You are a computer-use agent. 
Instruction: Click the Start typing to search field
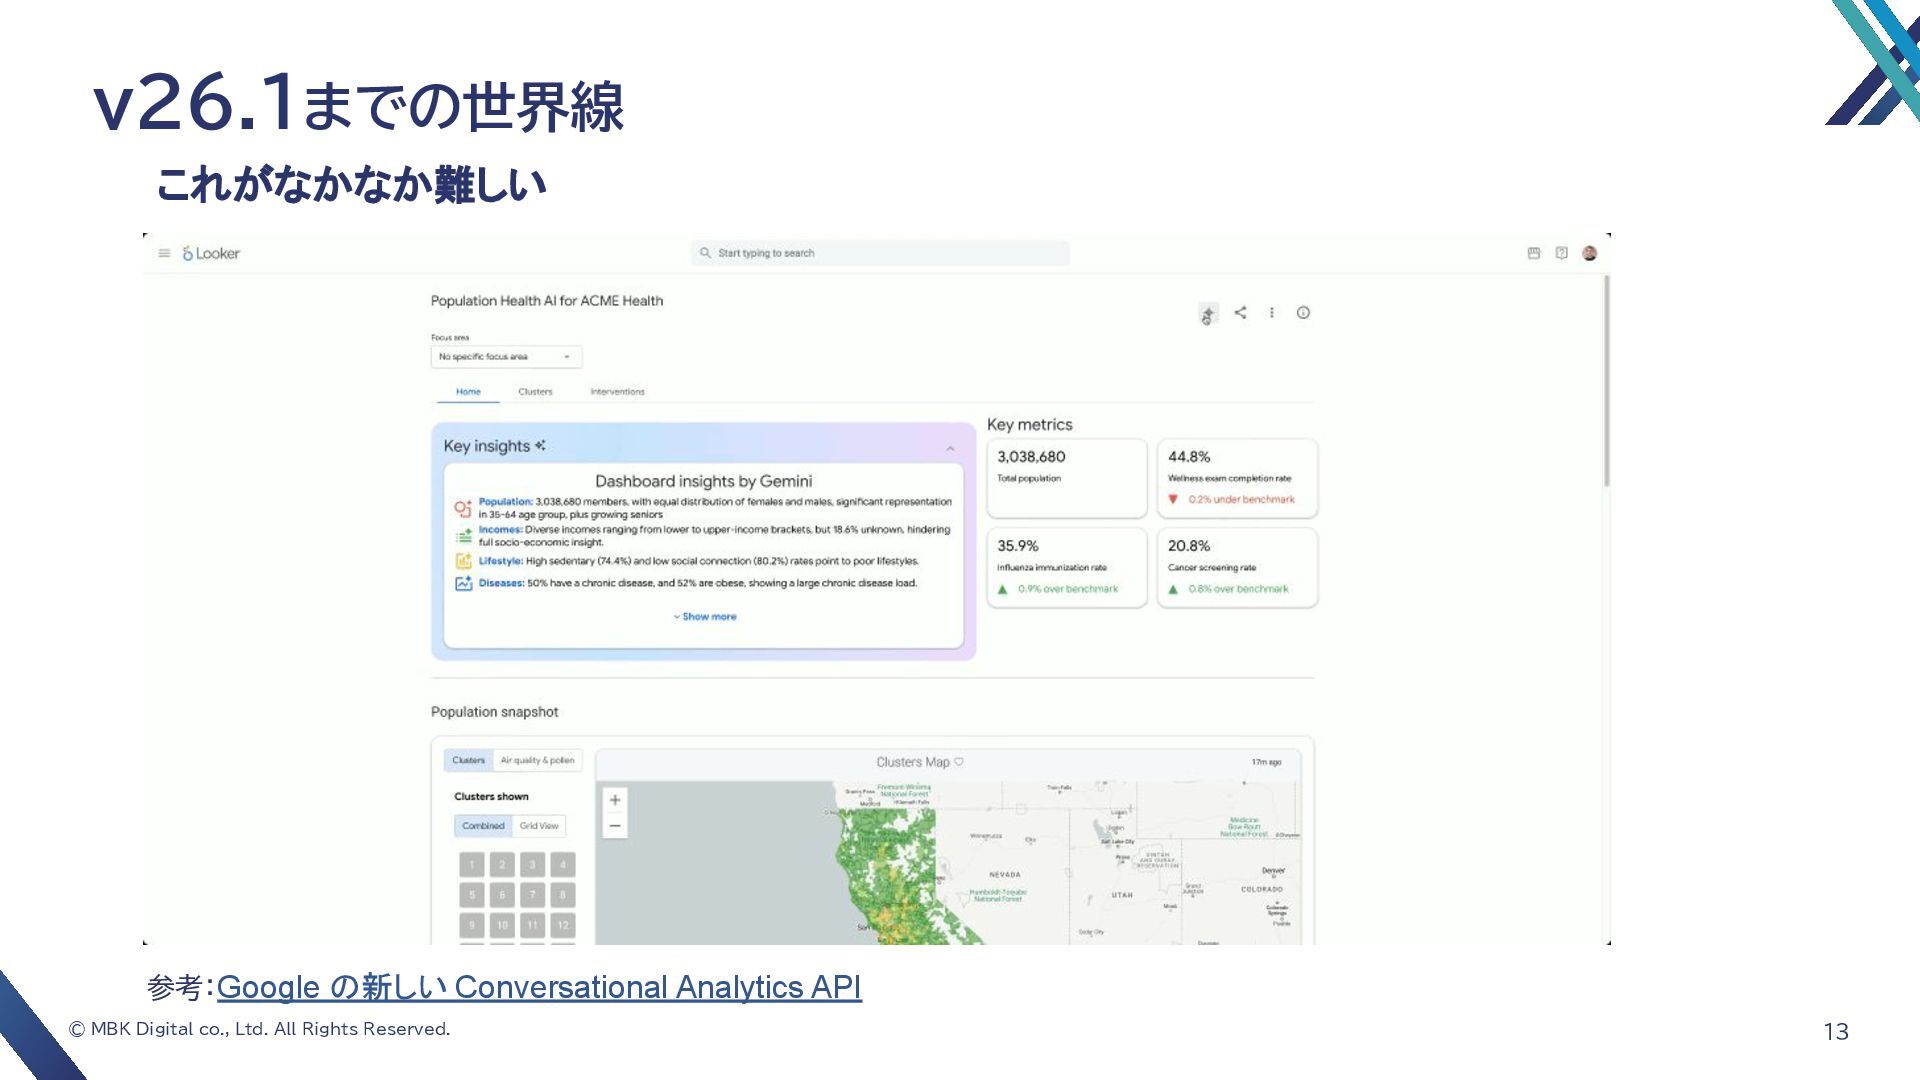tap(880, 253)
